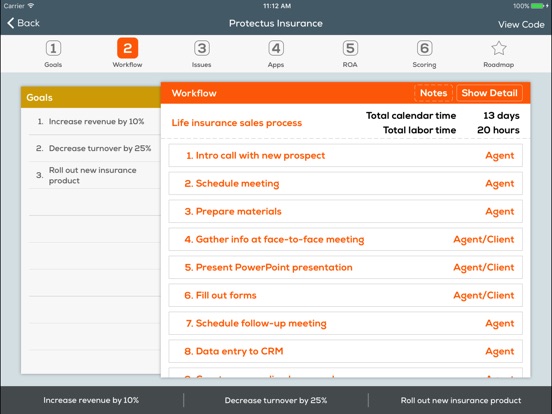The image size is (552, 414).
Task: Toggle Show Detail in Workflow header
Action: click(x=489, y=93)
